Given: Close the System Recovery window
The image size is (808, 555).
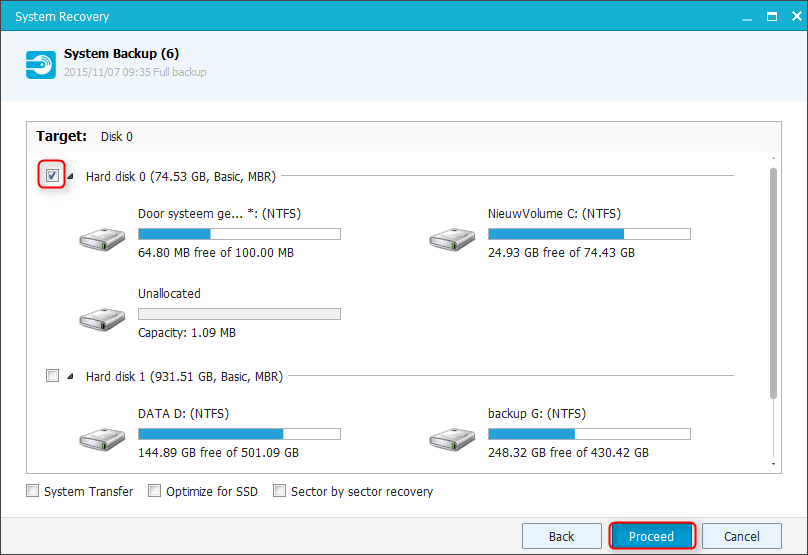Looking at the screenshot, I should pyautogui.click(x=797, y=16).
